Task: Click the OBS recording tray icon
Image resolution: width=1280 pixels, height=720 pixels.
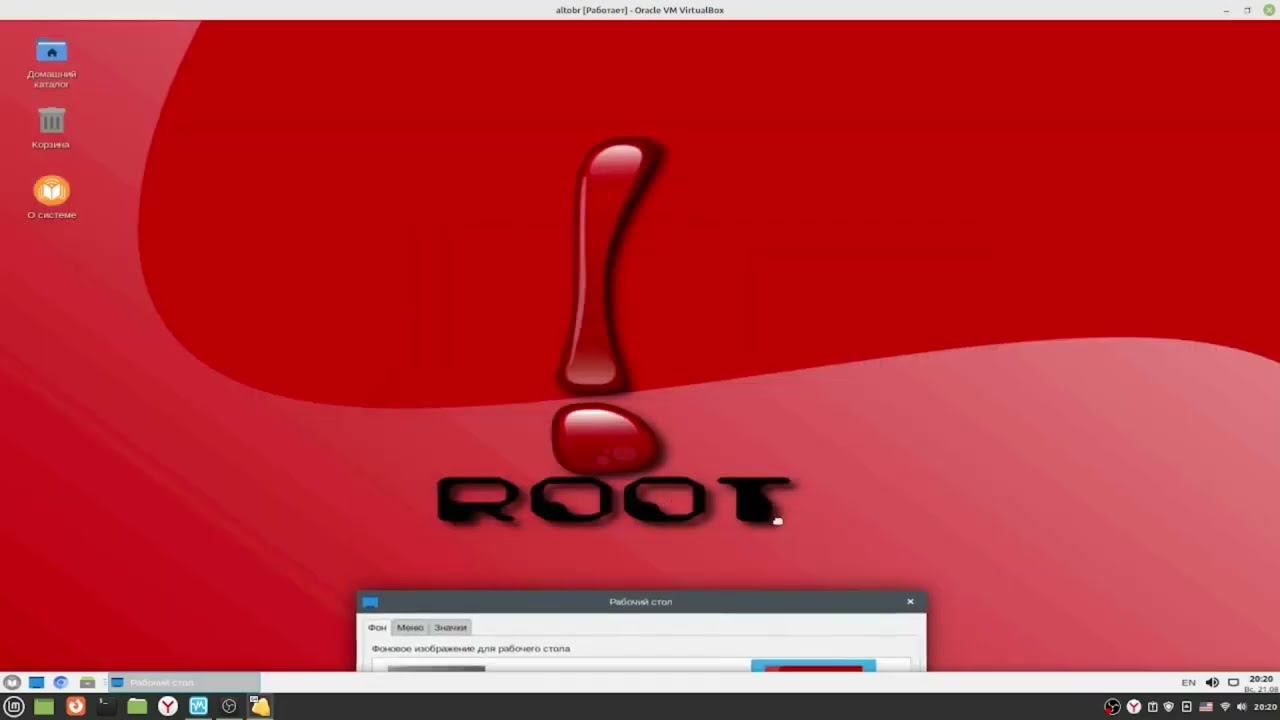Action: tap(1112, 707)
